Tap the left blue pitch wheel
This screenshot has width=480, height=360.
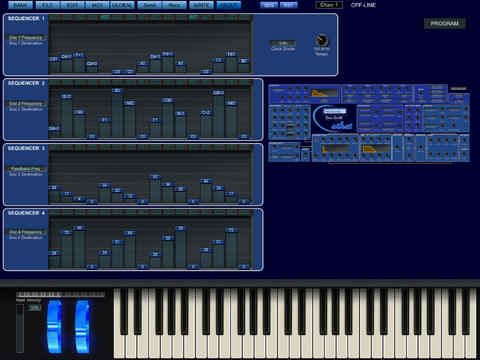55,327
